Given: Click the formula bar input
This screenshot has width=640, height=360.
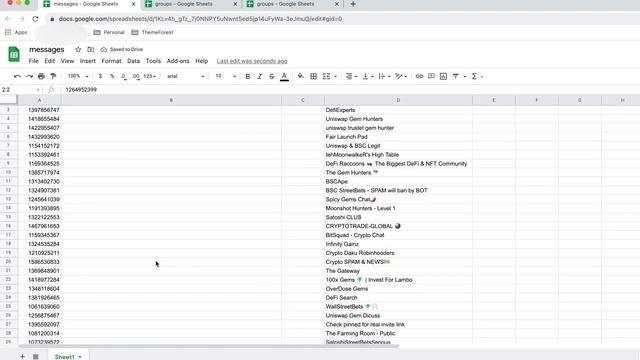Looking at the screenshot, I should [x=351, y=89].
